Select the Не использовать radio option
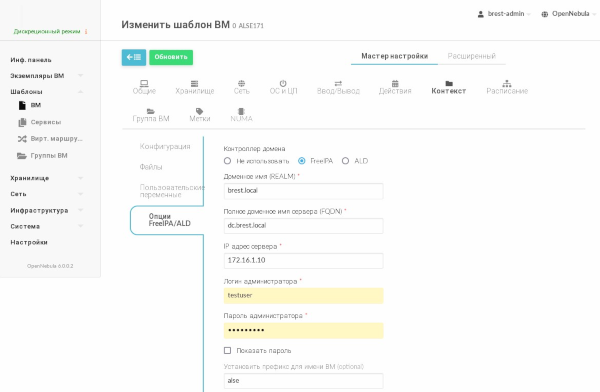Image resolution: width=600 pixels, height=392 pixels. coord(227,161)
